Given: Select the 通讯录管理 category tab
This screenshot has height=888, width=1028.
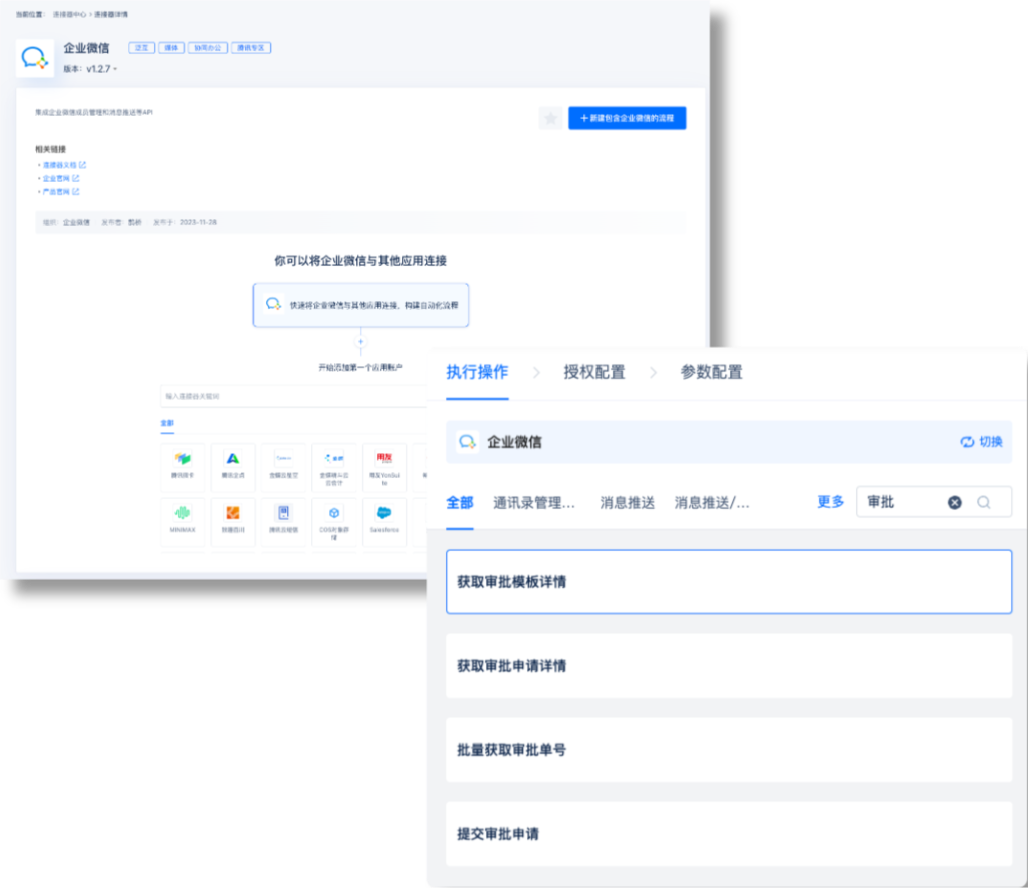Looking at the screenshot, I should [x=534, y=503].
